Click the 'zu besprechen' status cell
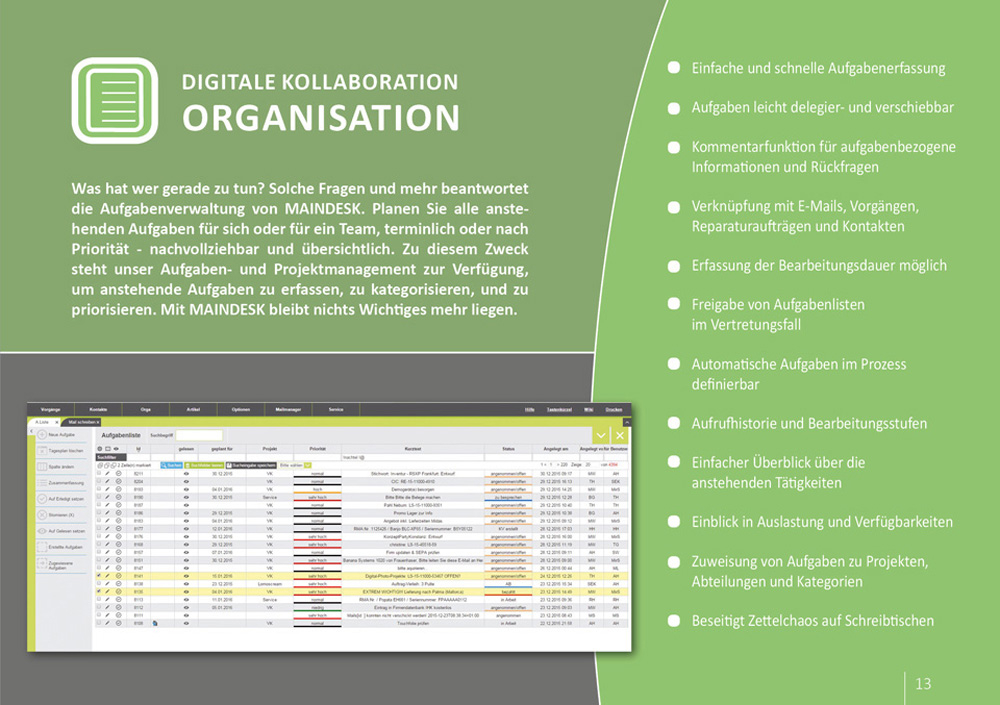This screenshot has width=1000, height=705. (508, 497)
